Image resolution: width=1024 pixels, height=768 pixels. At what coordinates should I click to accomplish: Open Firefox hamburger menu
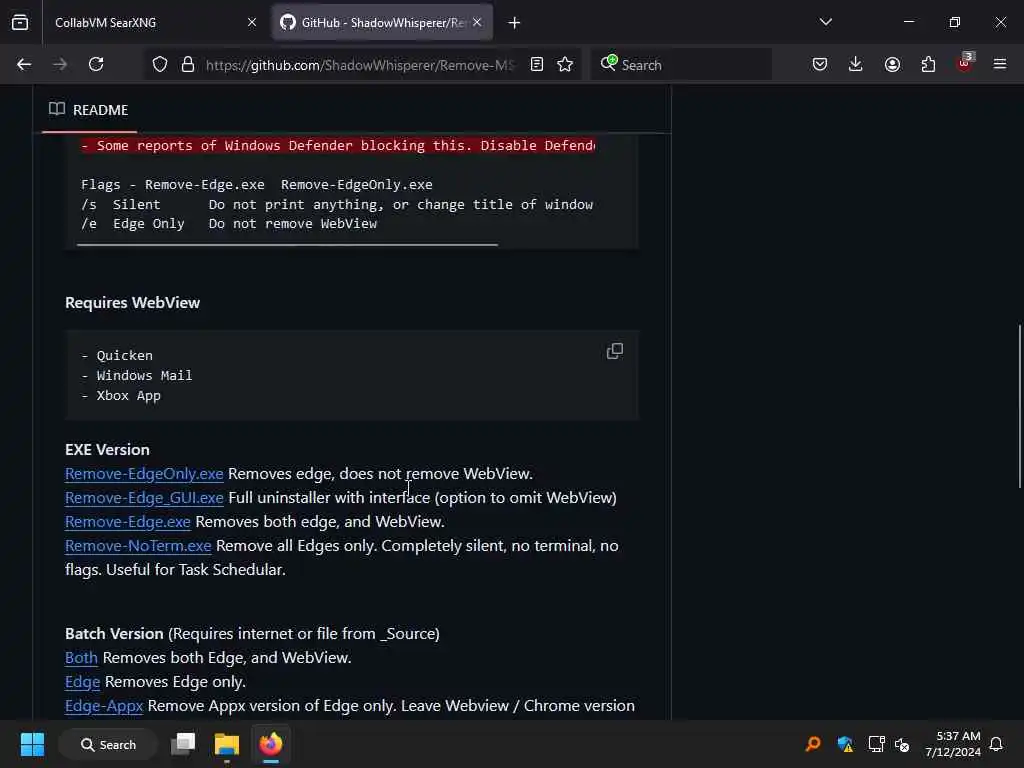point(1000,64)
